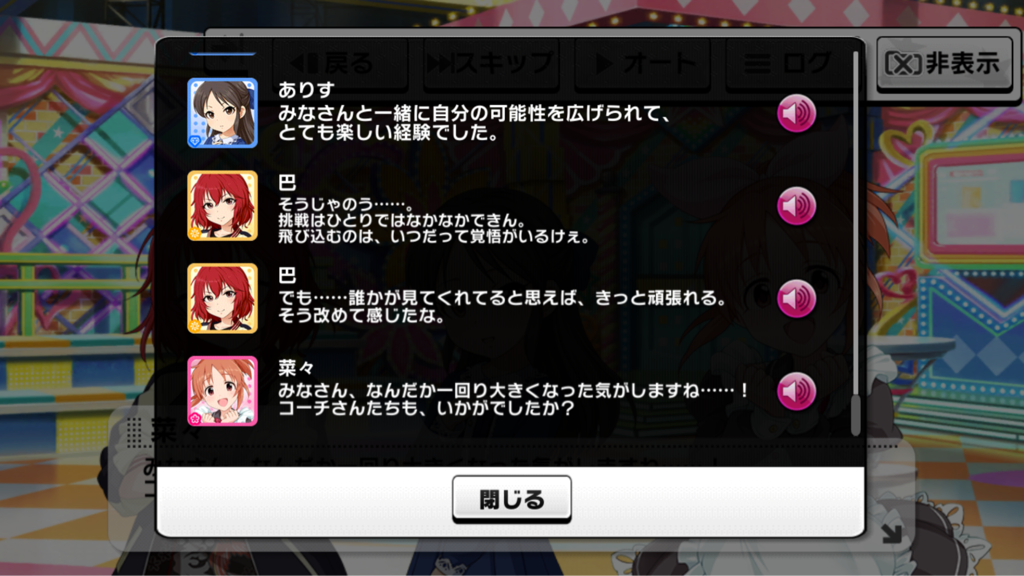Close the log with 閉じる button
The image size is (1024, 576).
(x=512, y=499)
